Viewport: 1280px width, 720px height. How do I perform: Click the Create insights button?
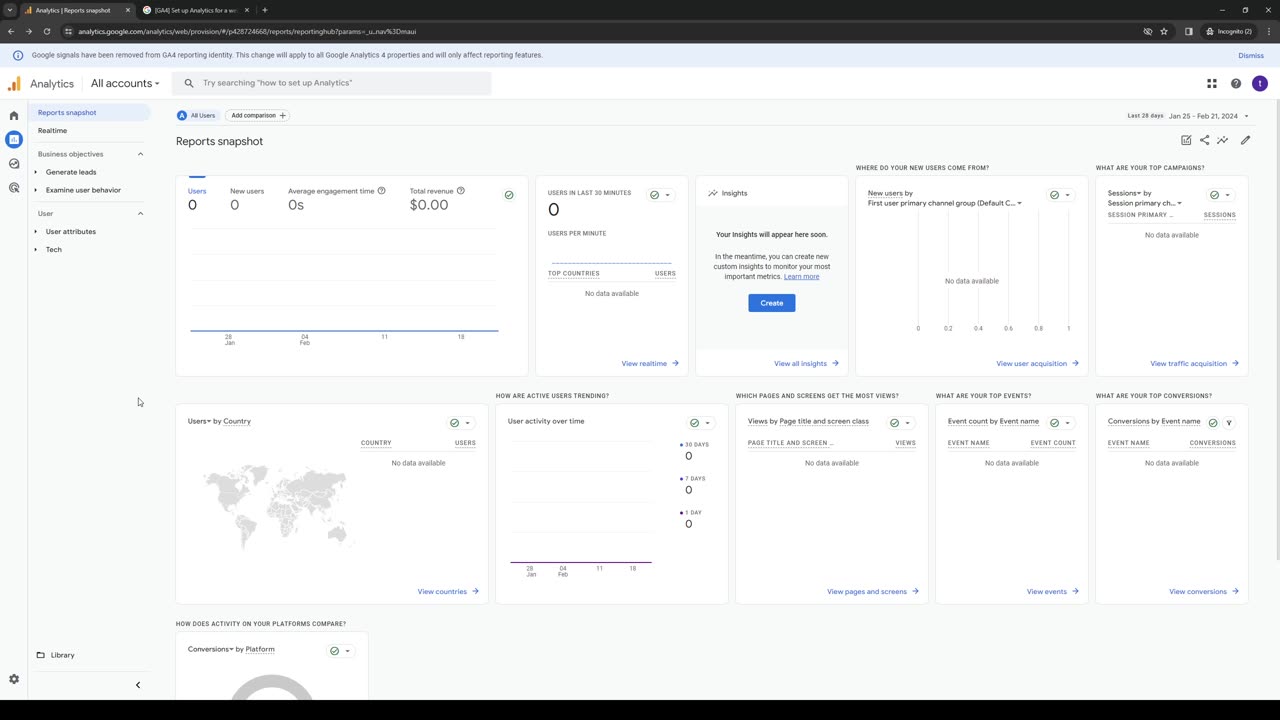(x=772, y=303)
